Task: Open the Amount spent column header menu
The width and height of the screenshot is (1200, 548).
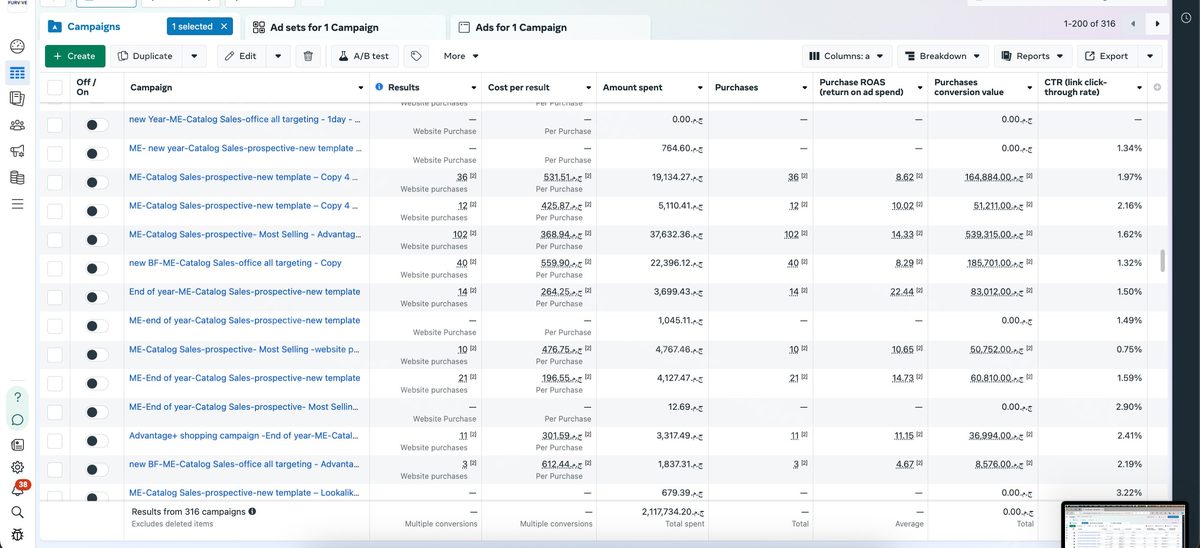Action: pos(700,88)
